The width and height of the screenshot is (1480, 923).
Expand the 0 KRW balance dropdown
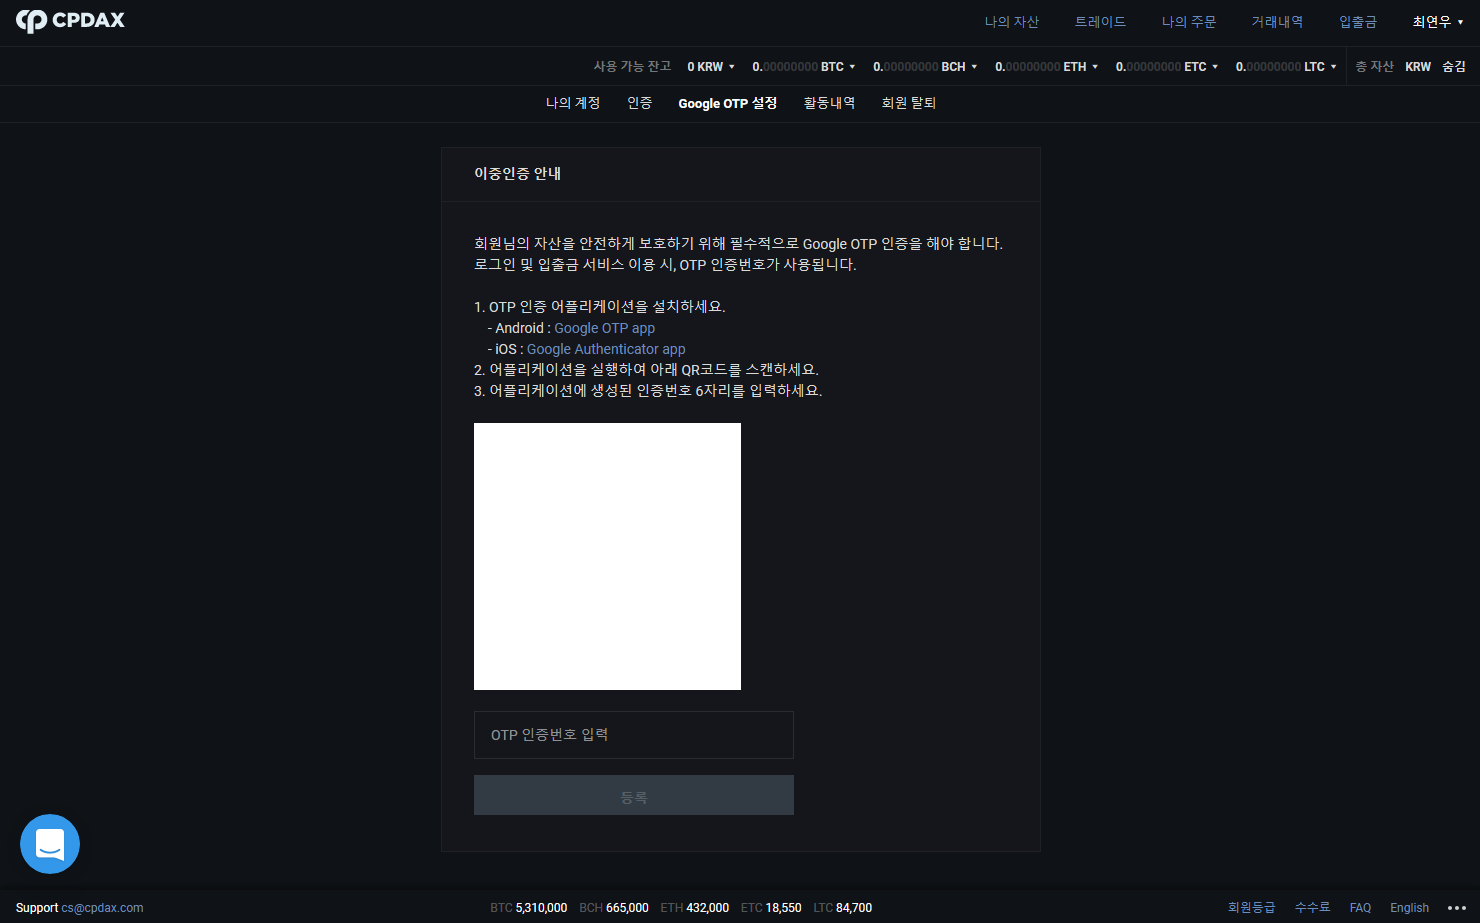711,67
